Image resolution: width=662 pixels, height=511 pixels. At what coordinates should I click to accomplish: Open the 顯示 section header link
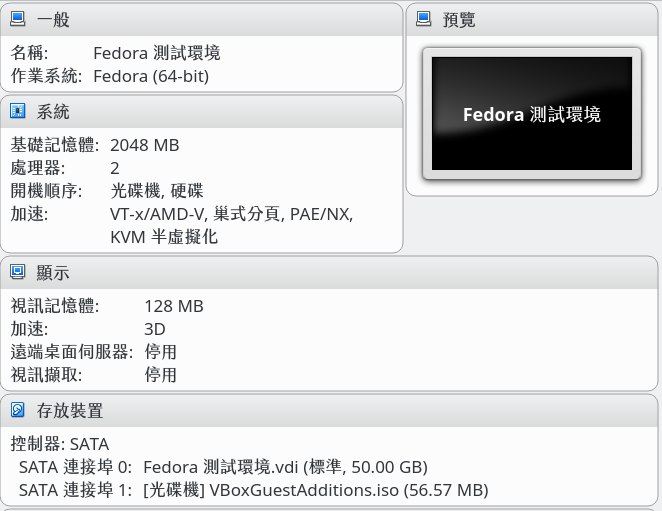pos(53,273)
